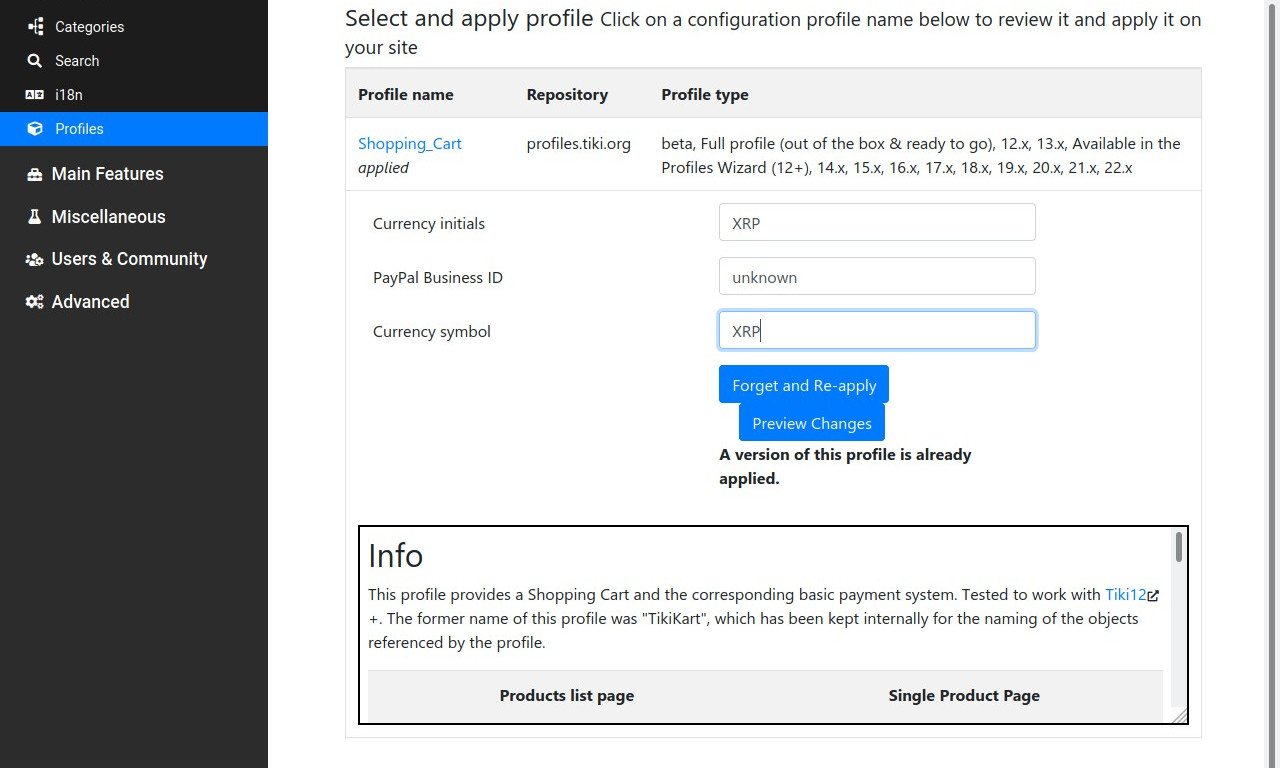This screenshot has height=768, width=1280.
Task: Click the external link icon beside Tiki12
Action: 1153,596
